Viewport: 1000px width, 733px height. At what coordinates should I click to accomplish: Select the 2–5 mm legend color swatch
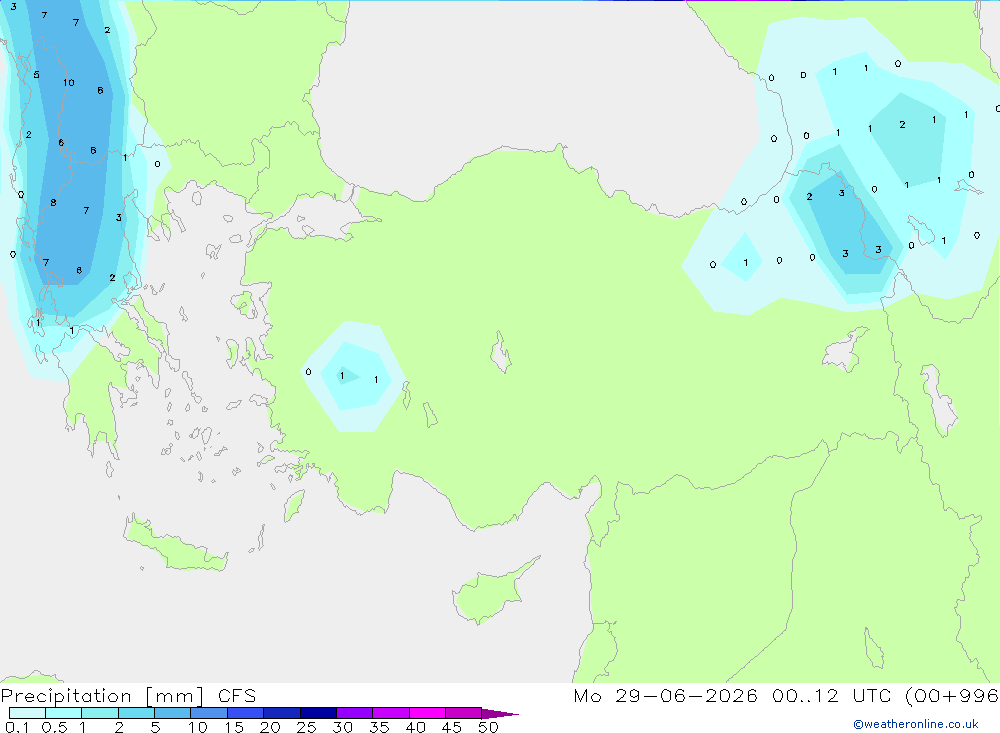(136, 713)
